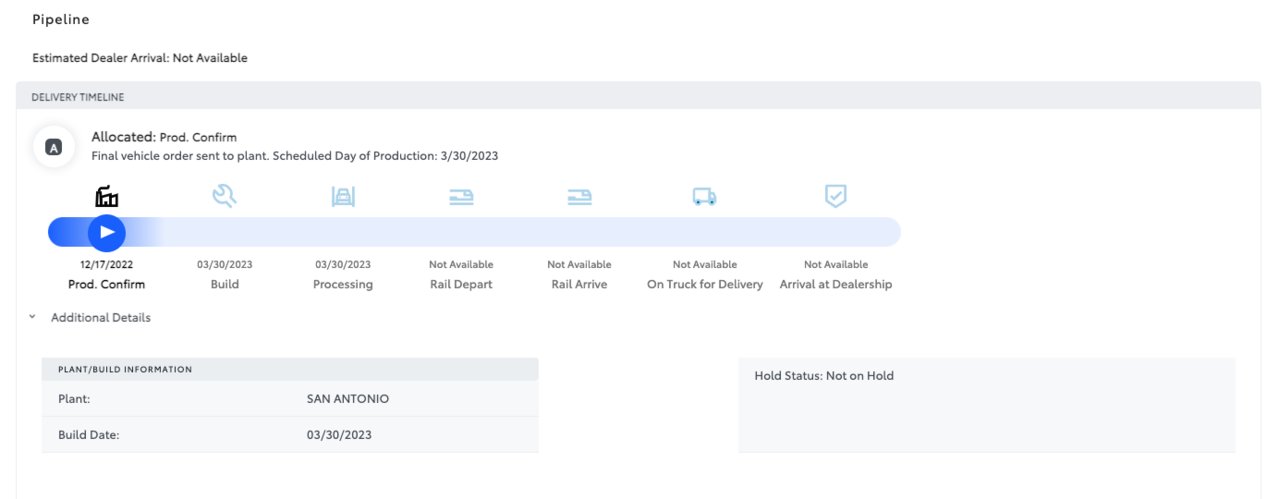Click the Allocated 'A' status badge
Screen dimensions: 1279x499
pos(54,147)
